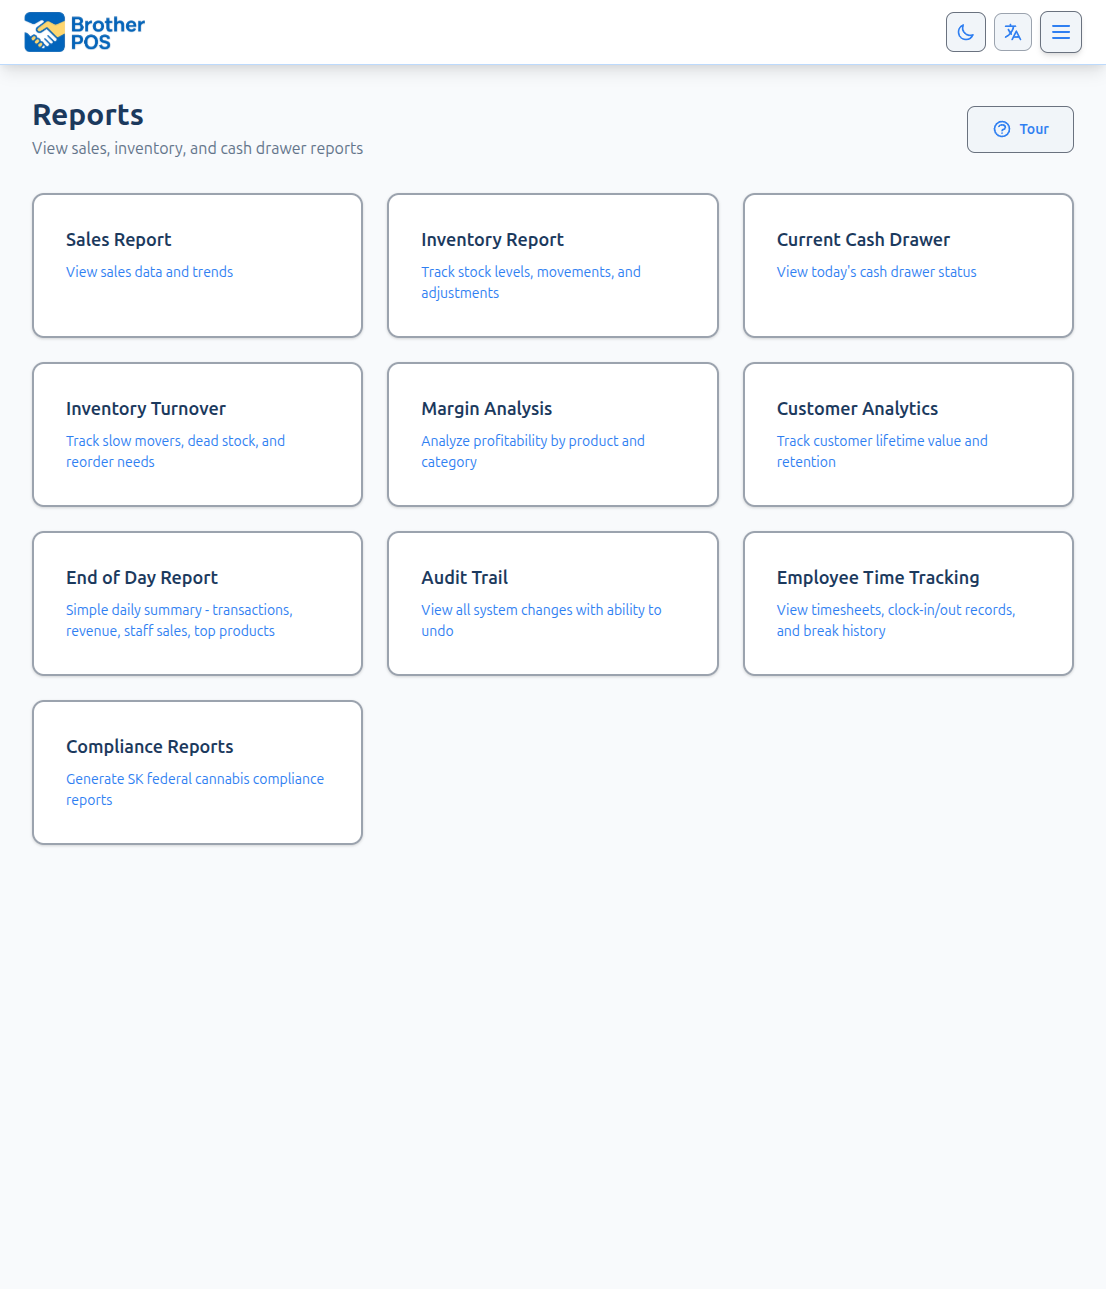Click the Brother POS logo
Screen dimensions: 1106x1289
(x=84, y=31)
